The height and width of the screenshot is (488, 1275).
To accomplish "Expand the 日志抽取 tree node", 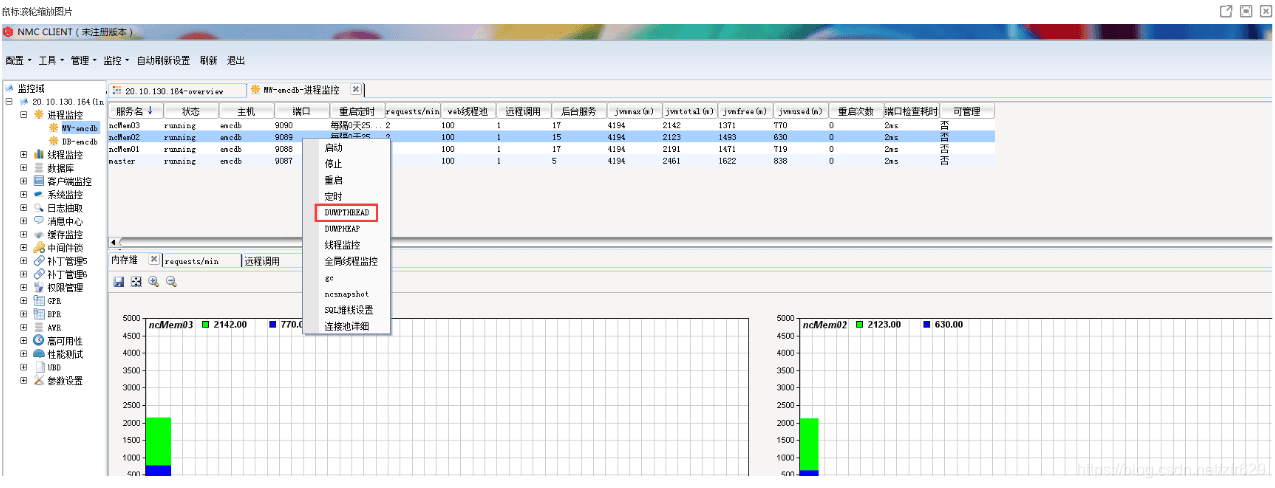I will [24, 208].
